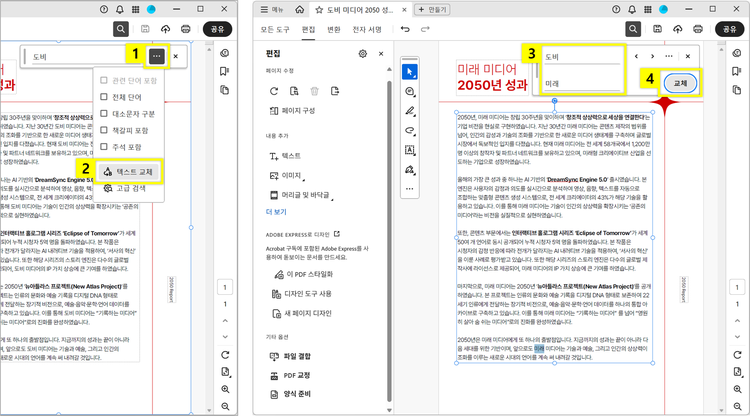Click the 미래 replace-with field
The image size is (750, 416).
(582, 84)
